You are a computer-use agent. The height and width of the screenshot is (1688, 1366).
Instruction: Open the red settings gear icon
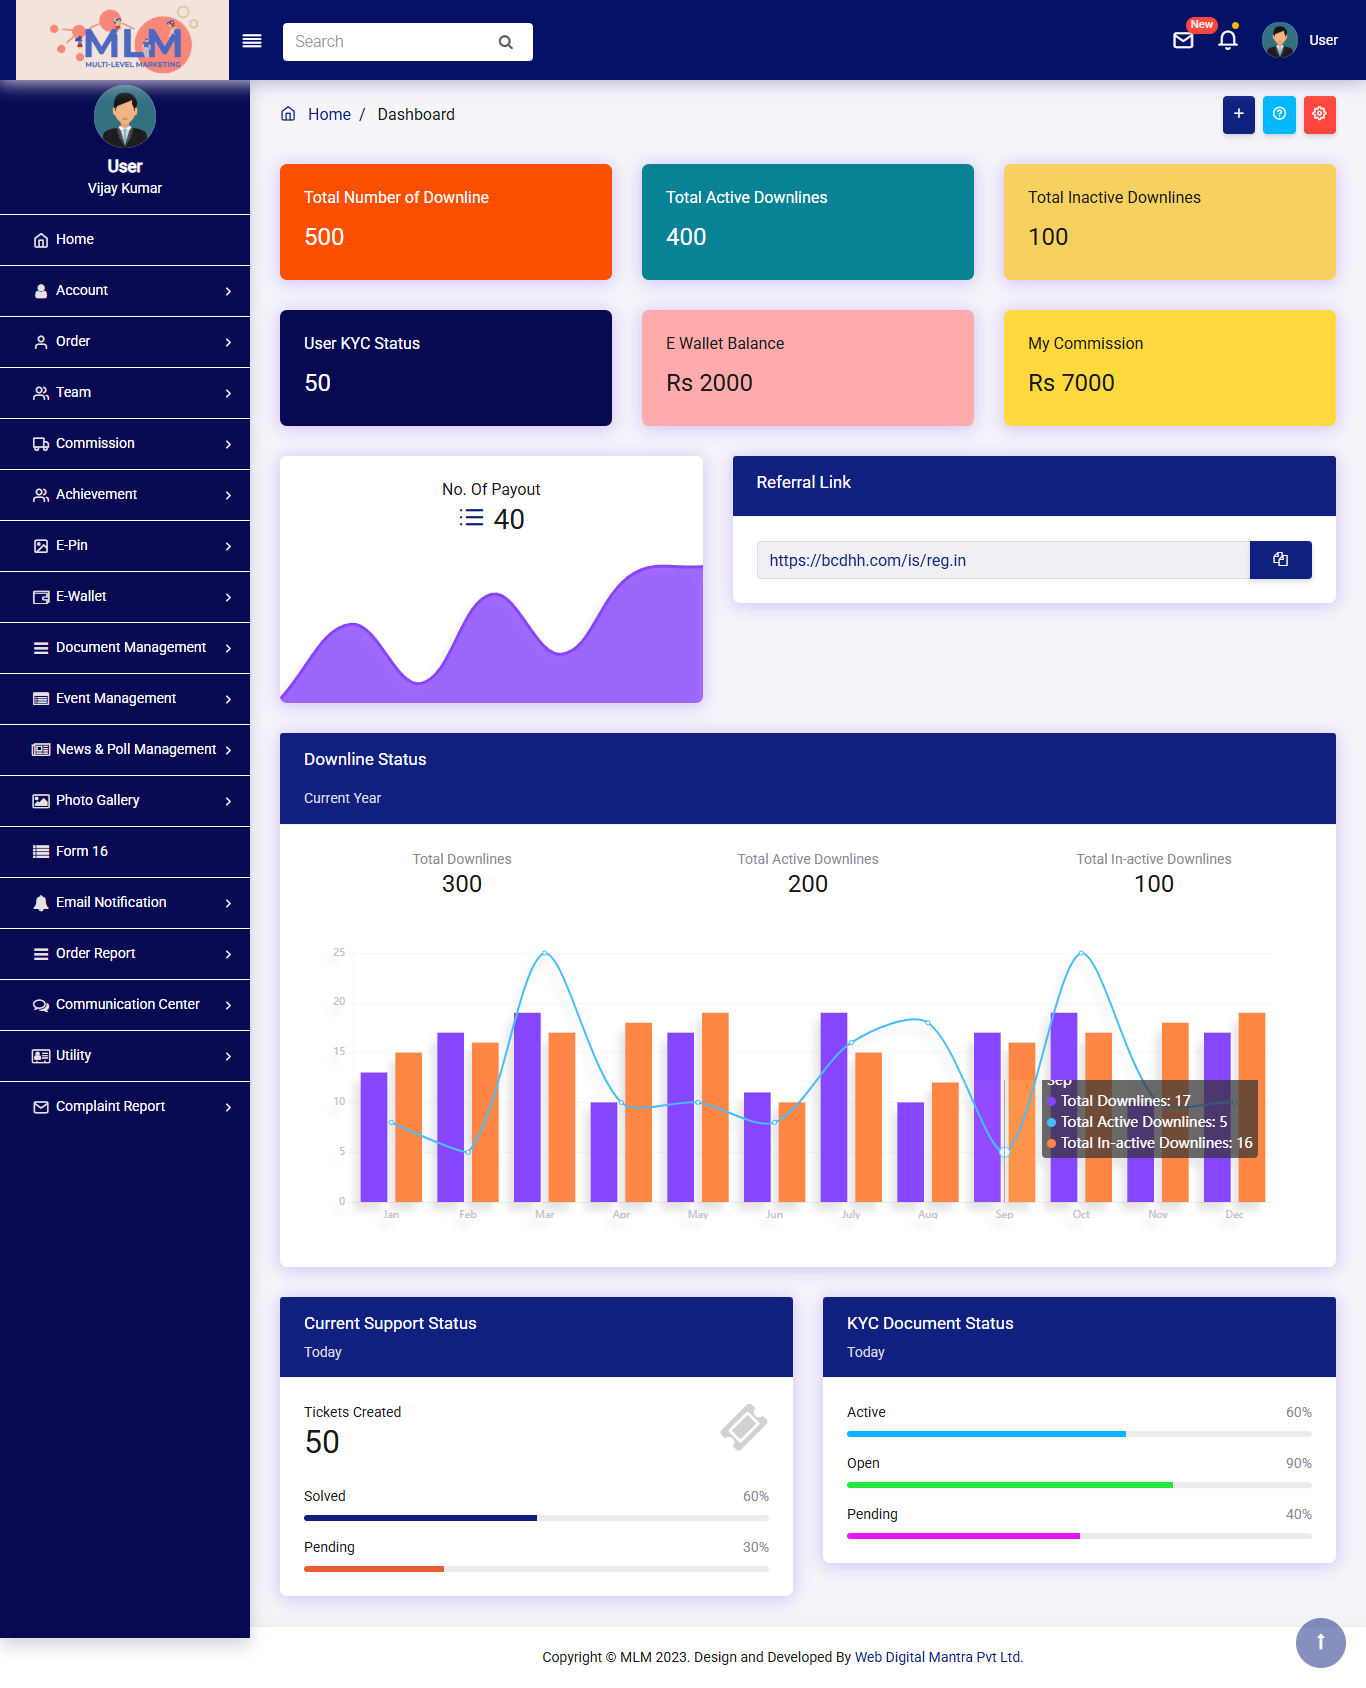click(x=1319, y=114)
